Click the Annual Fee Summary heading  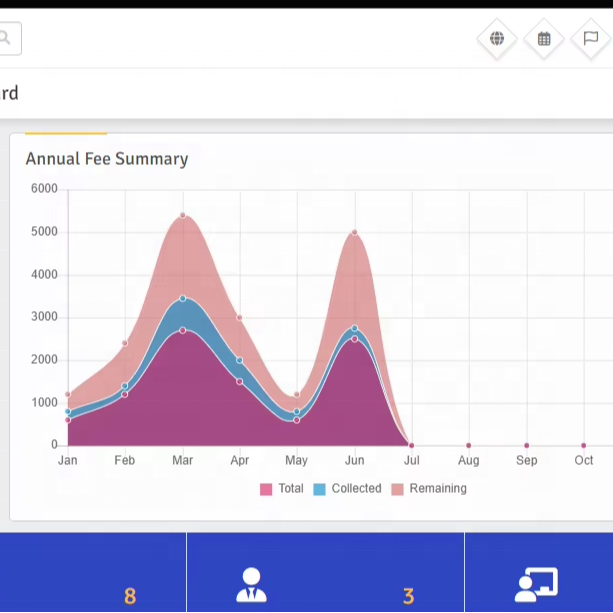(107, 159)
